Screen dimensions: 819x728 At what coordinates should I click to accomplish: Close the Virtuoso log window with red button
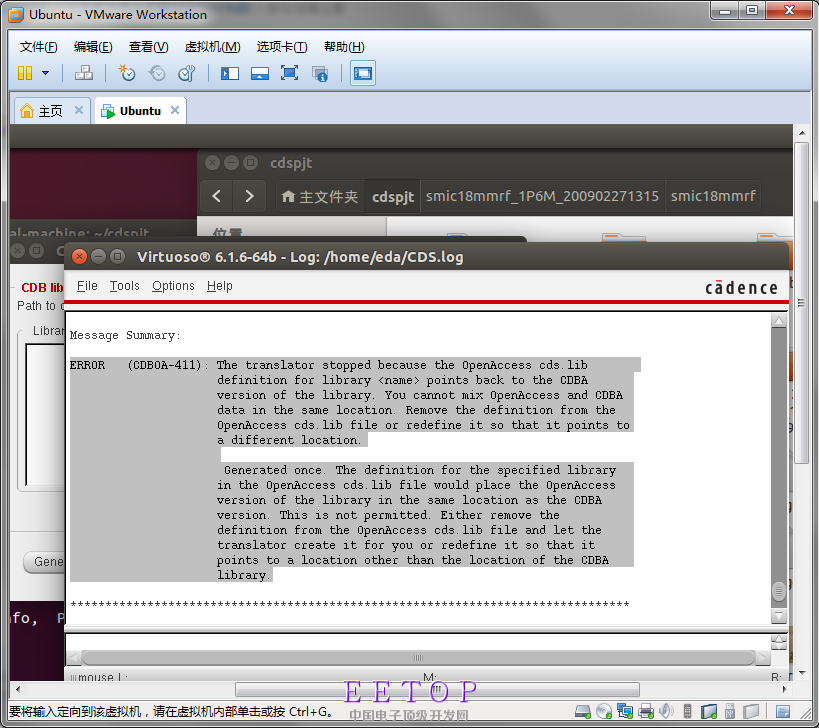79,256
